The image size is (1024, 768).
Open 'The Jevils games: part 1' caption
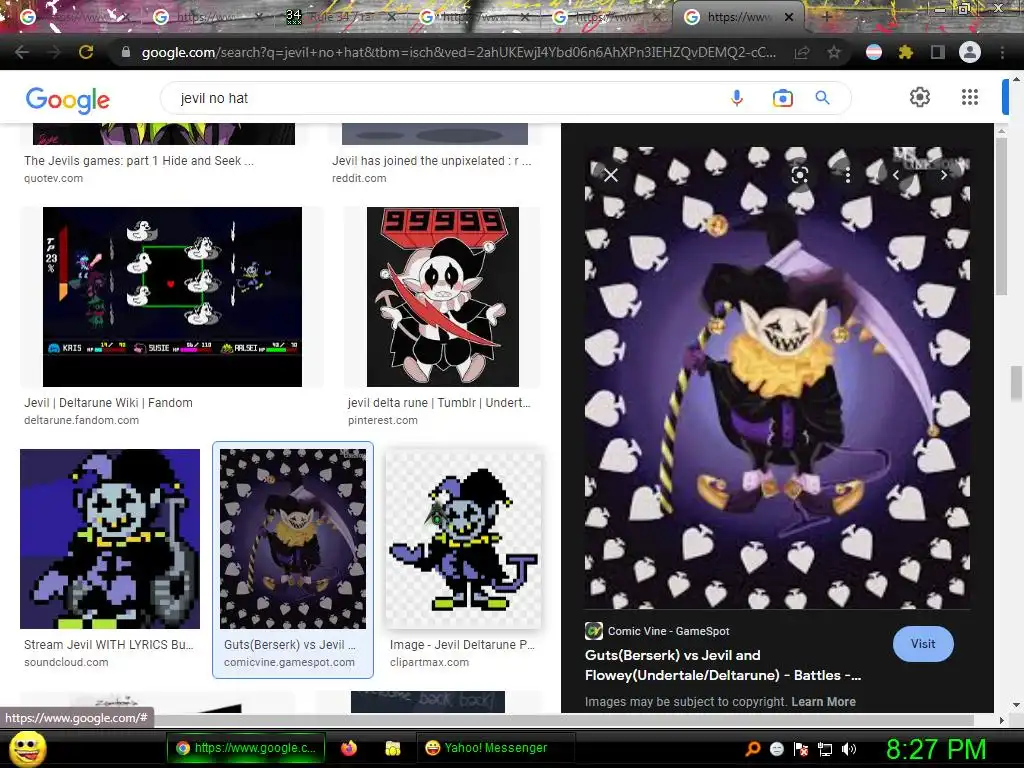[x=139, y=161]
